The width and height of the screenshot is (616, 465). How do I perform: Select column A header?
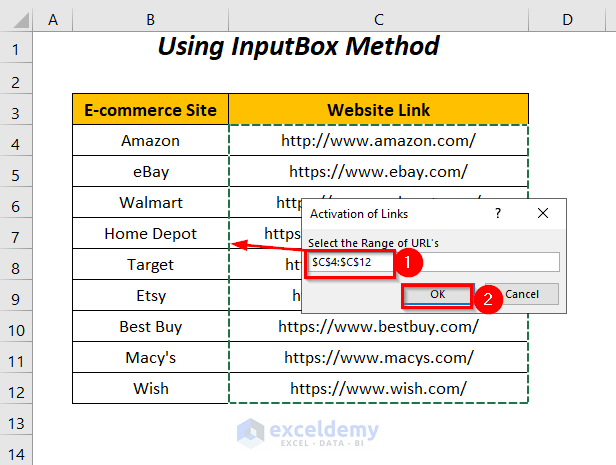(x=53, y=19)
